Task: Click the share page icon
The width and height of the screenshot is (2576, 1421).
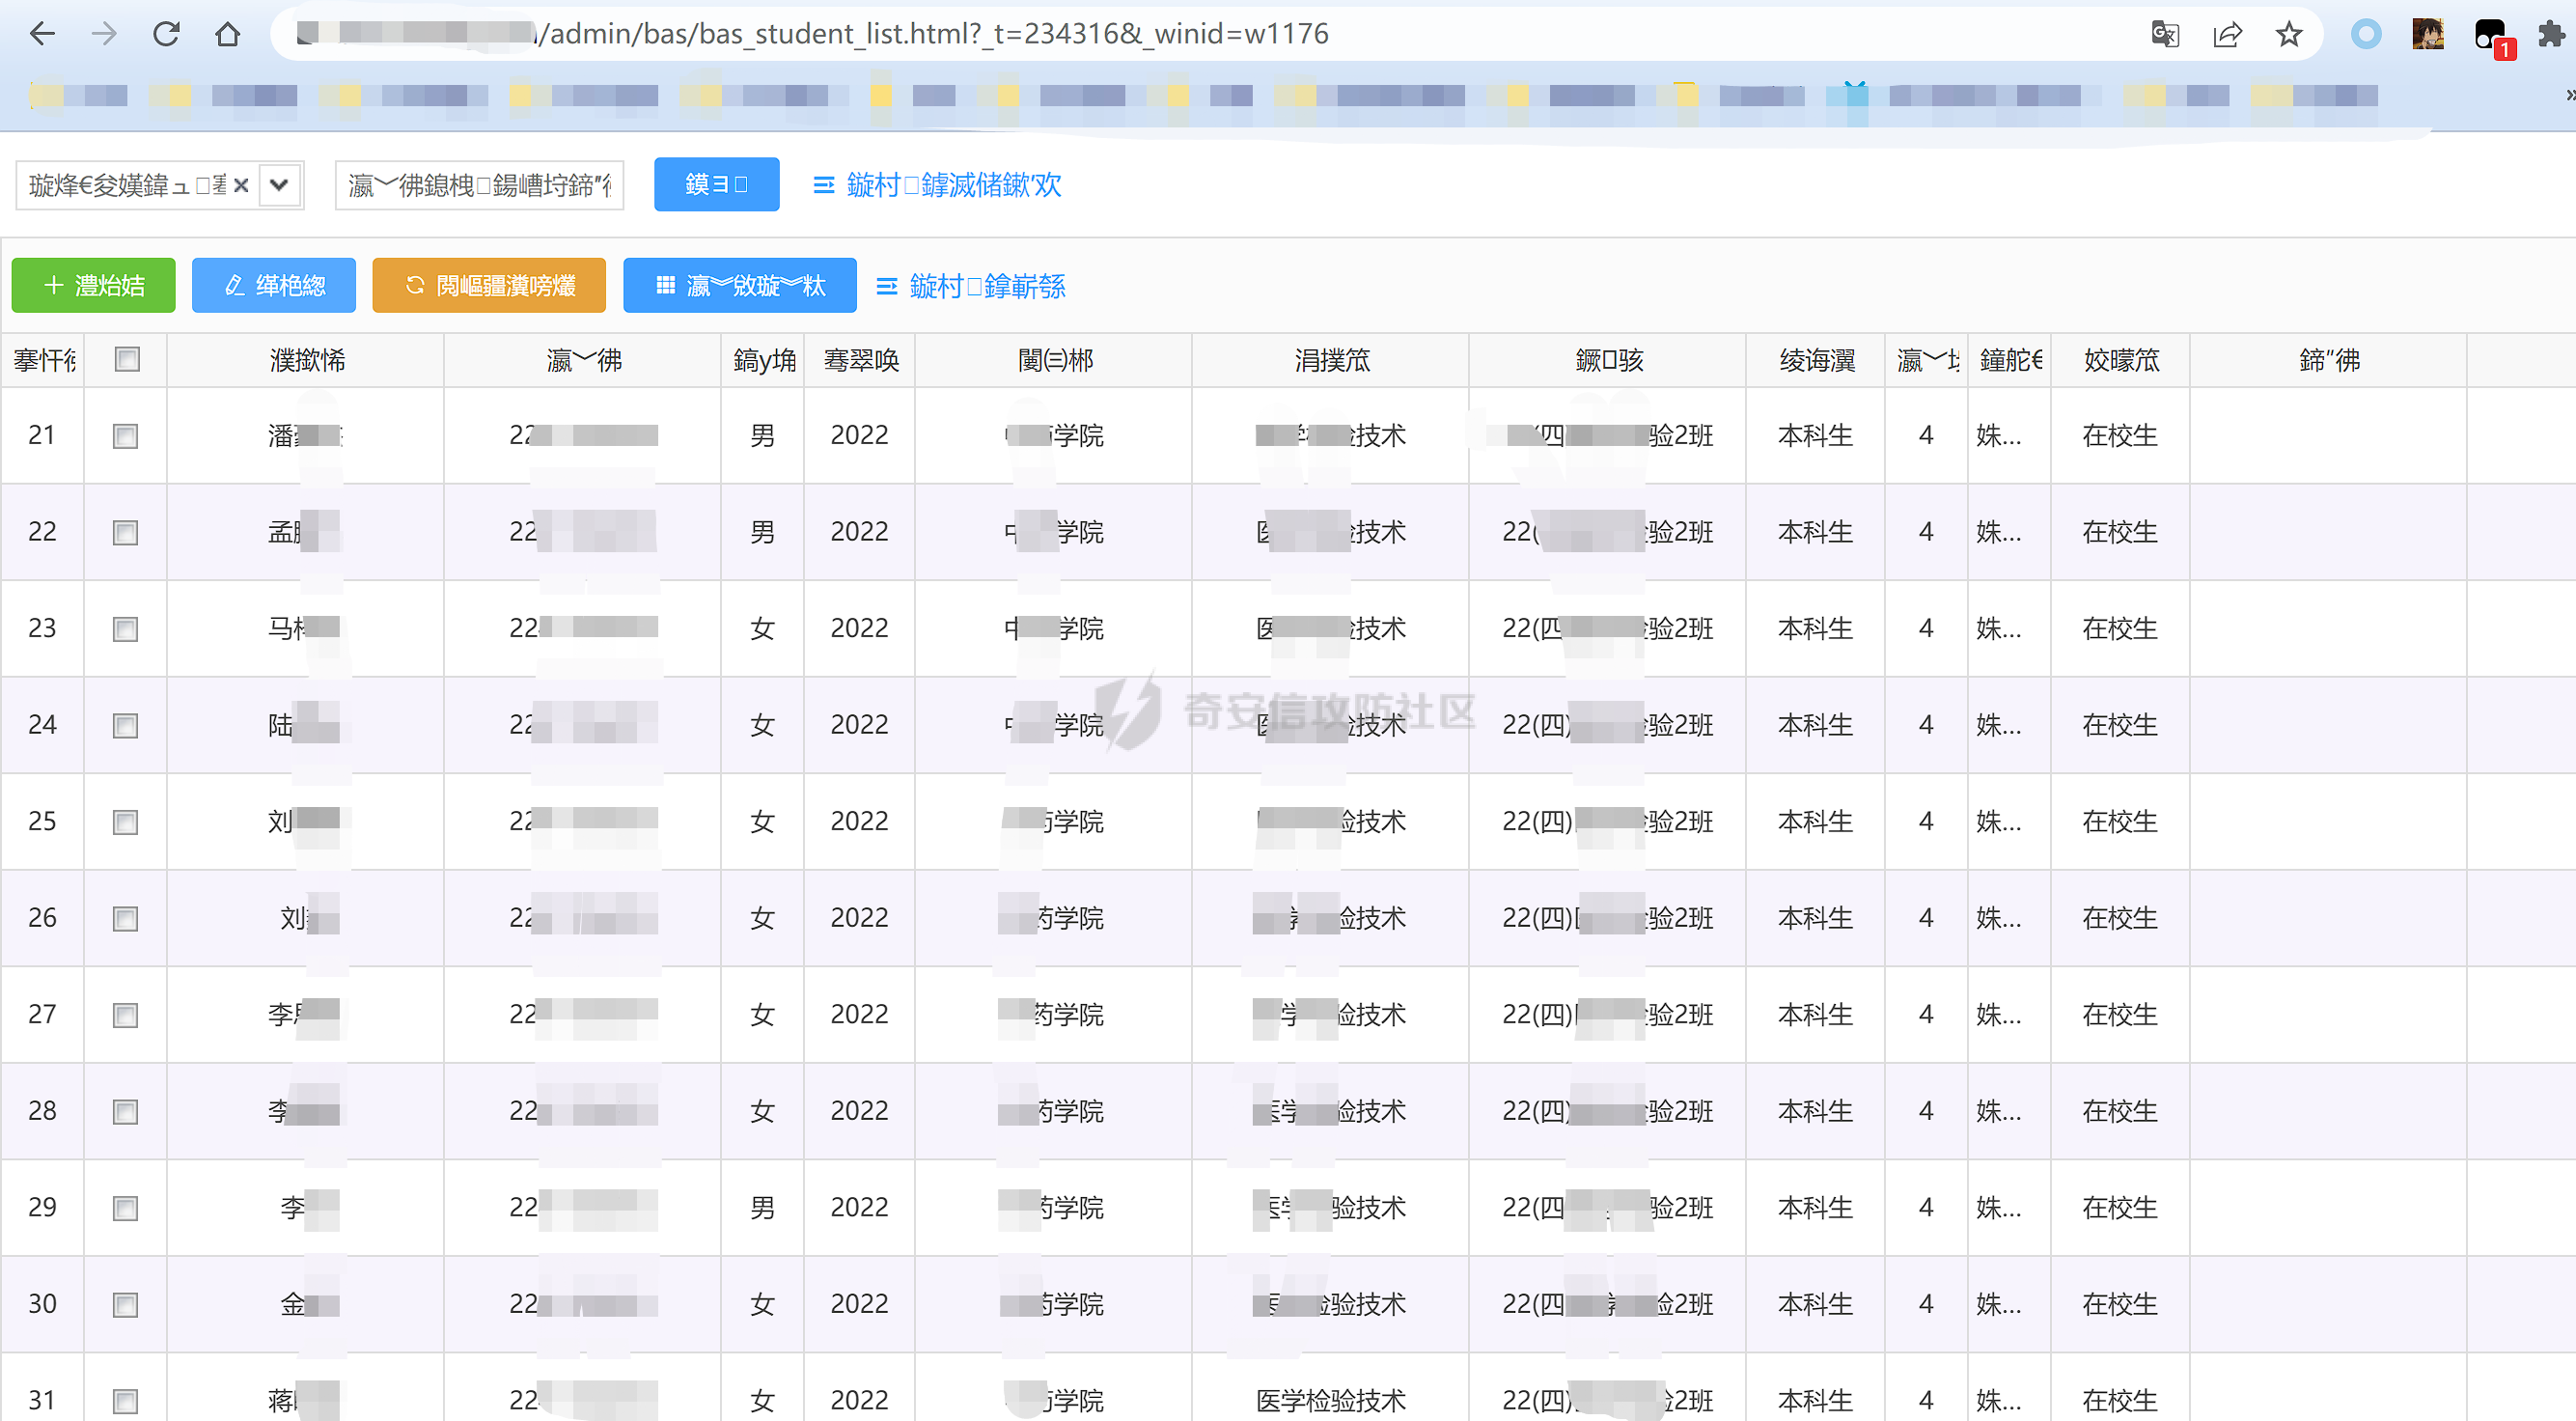Action: pos(2227,34)
